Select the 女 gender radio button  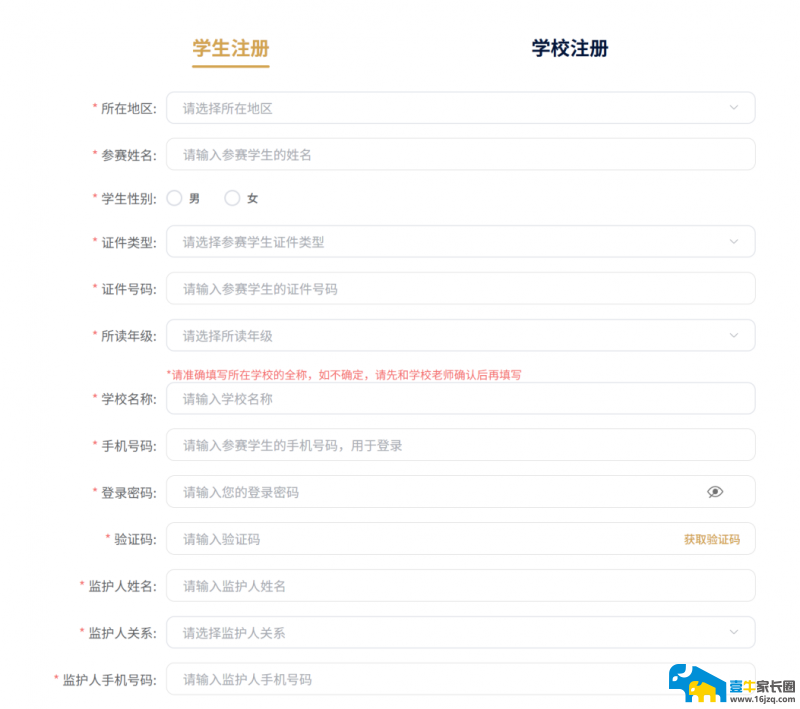tap(232, 198)
